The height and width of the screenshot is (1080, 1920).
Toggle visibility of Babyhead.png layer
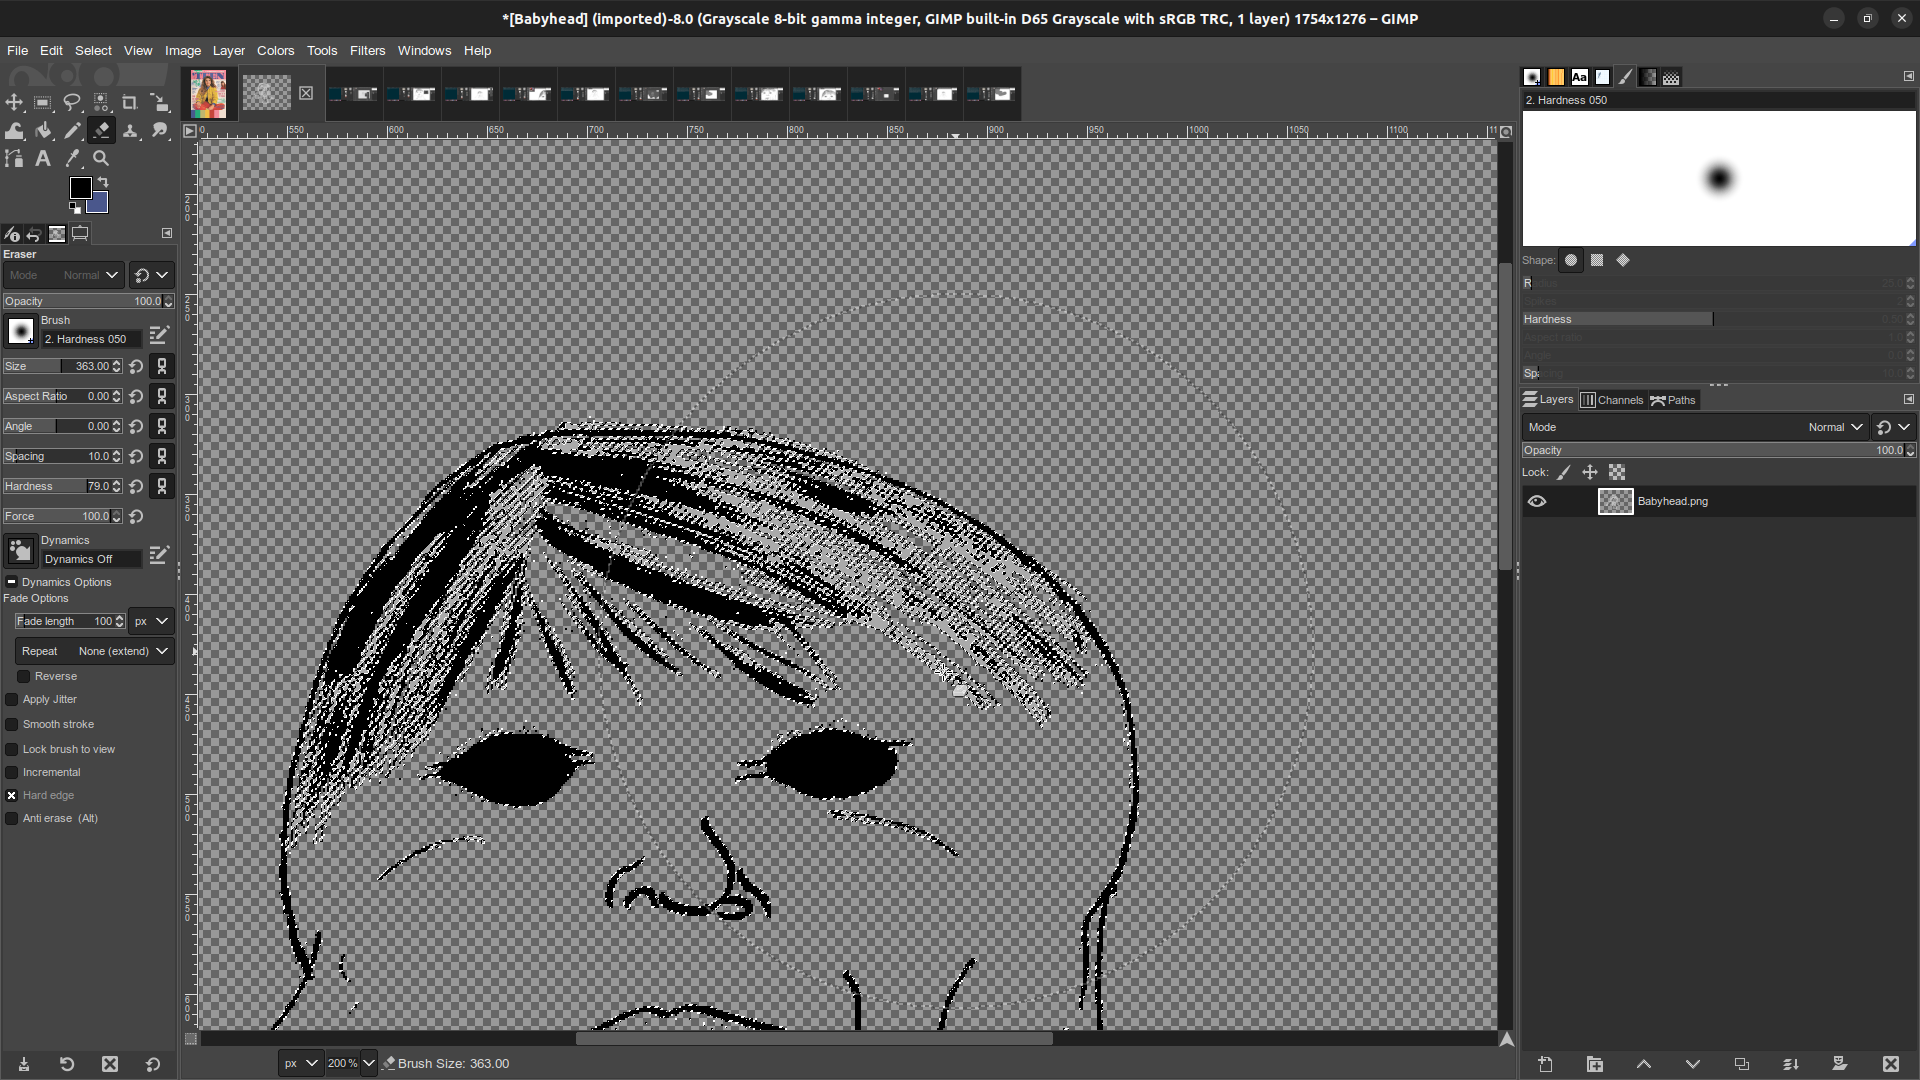pos(1536,501)
